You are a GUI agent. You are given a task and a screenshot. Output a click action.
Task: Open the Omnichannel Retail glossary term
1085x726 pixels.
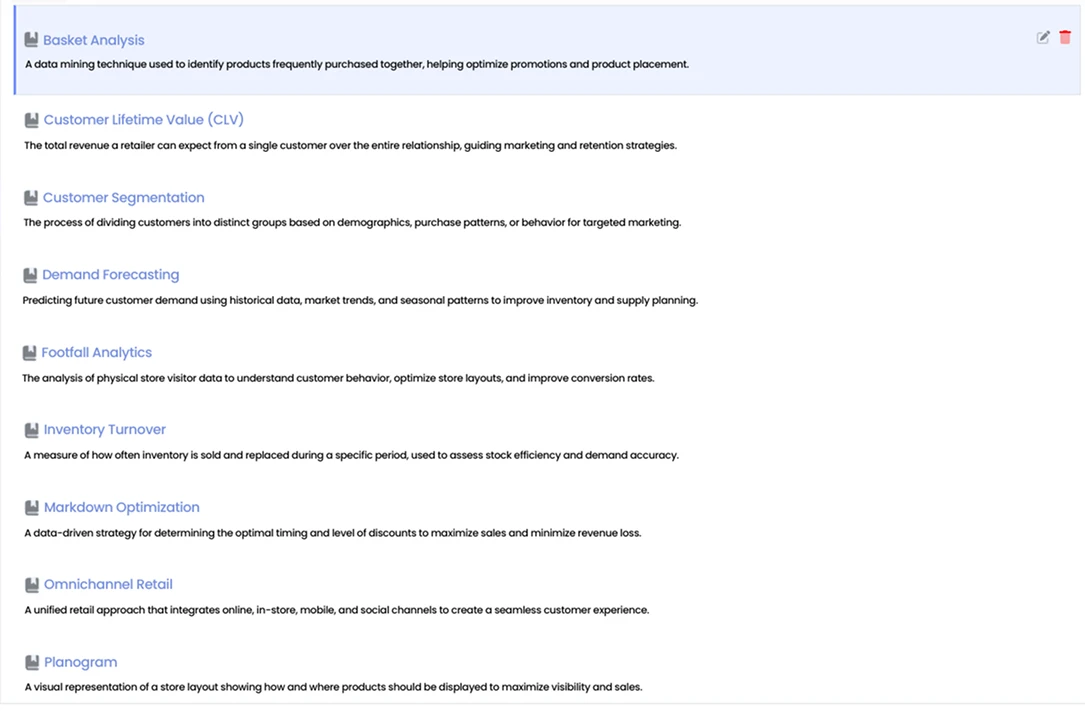tap(108, 585)
